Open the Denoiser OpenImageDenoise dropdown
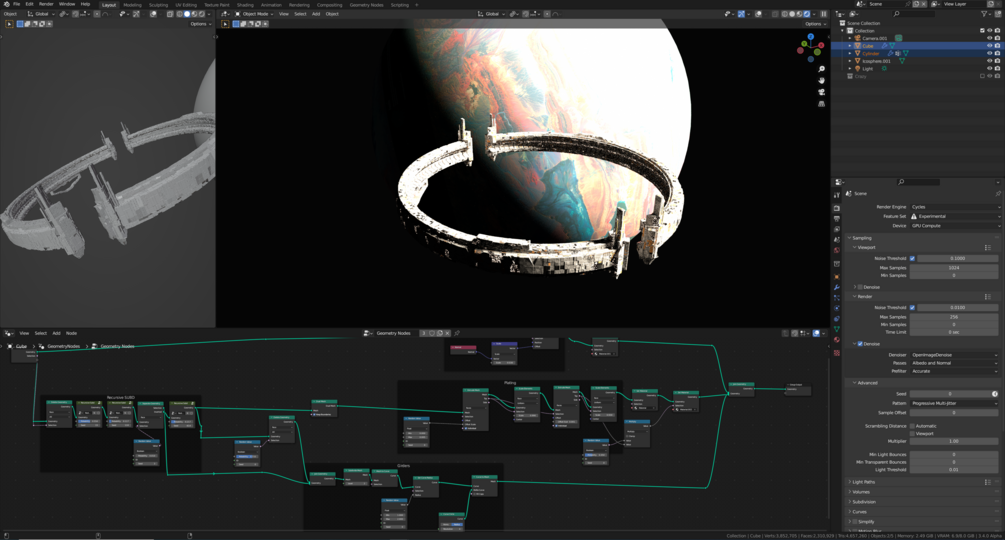This screenshot has width=1005, height=540. [x=955, y=355]
